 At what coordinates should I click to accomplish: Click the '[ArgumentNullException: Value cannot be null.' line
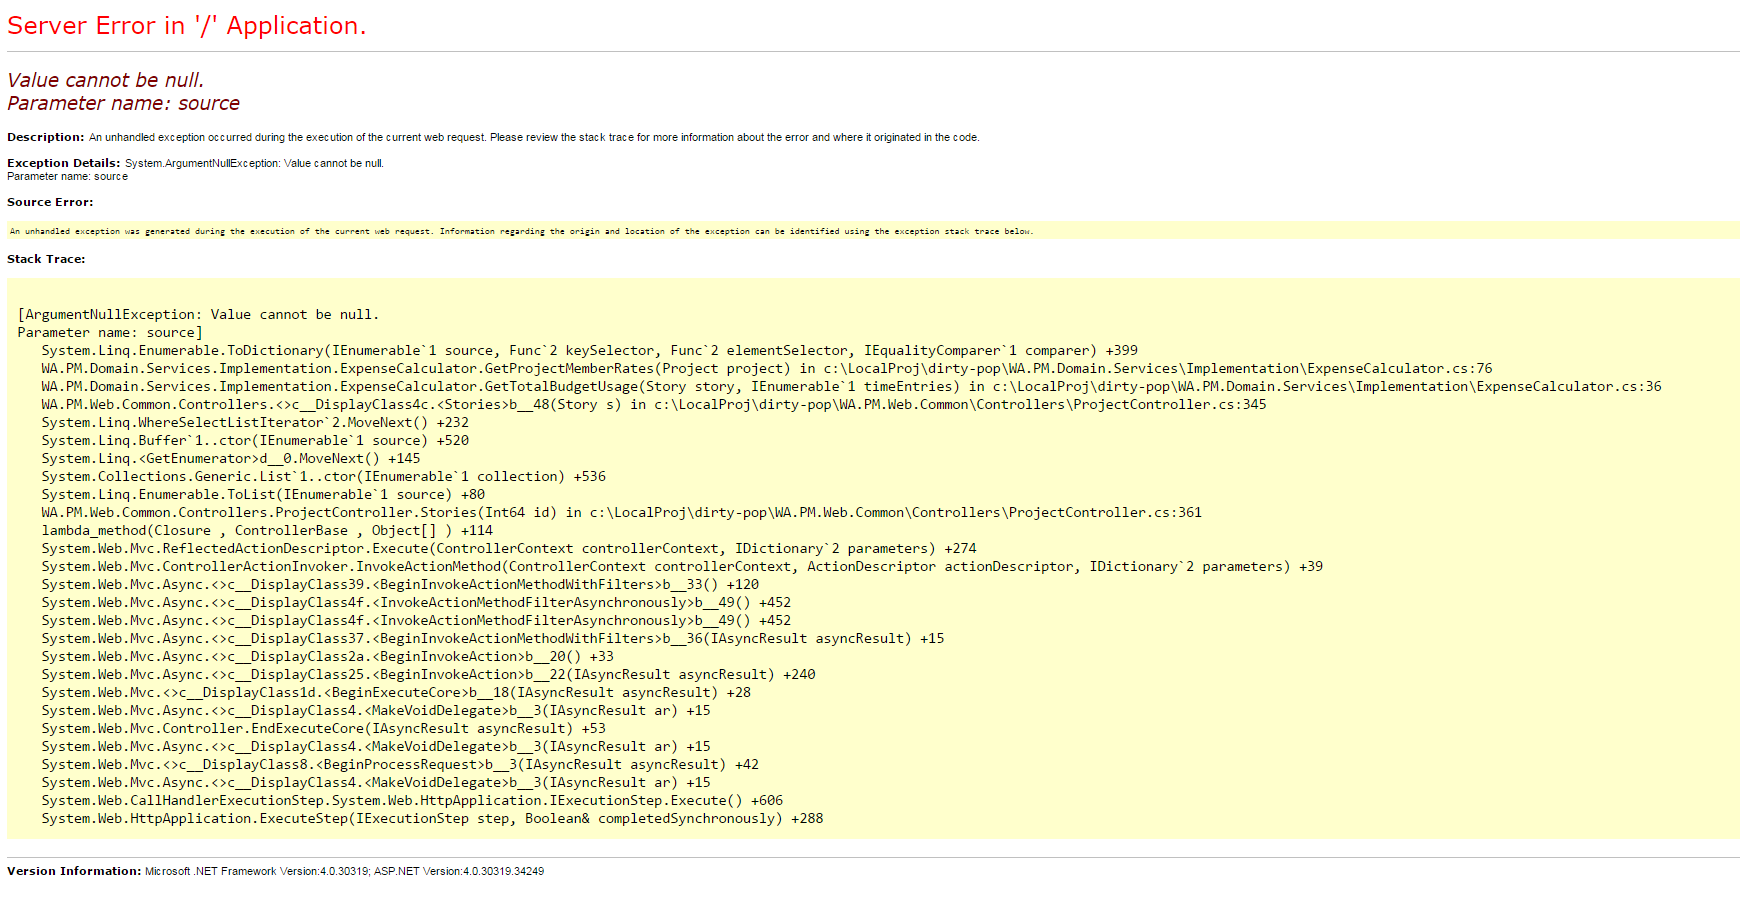tap(198, 315)
